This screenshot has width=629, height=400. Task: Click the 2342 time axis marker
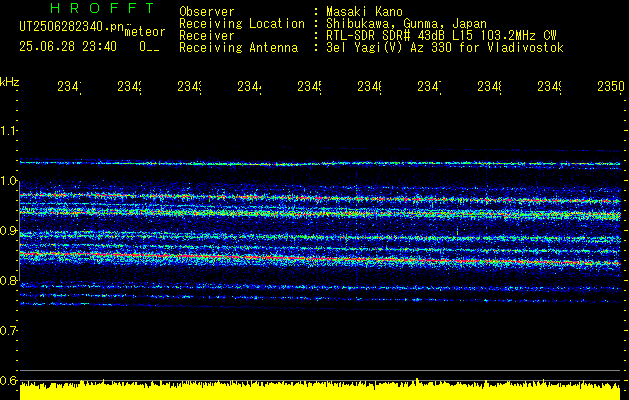(130, 86)
